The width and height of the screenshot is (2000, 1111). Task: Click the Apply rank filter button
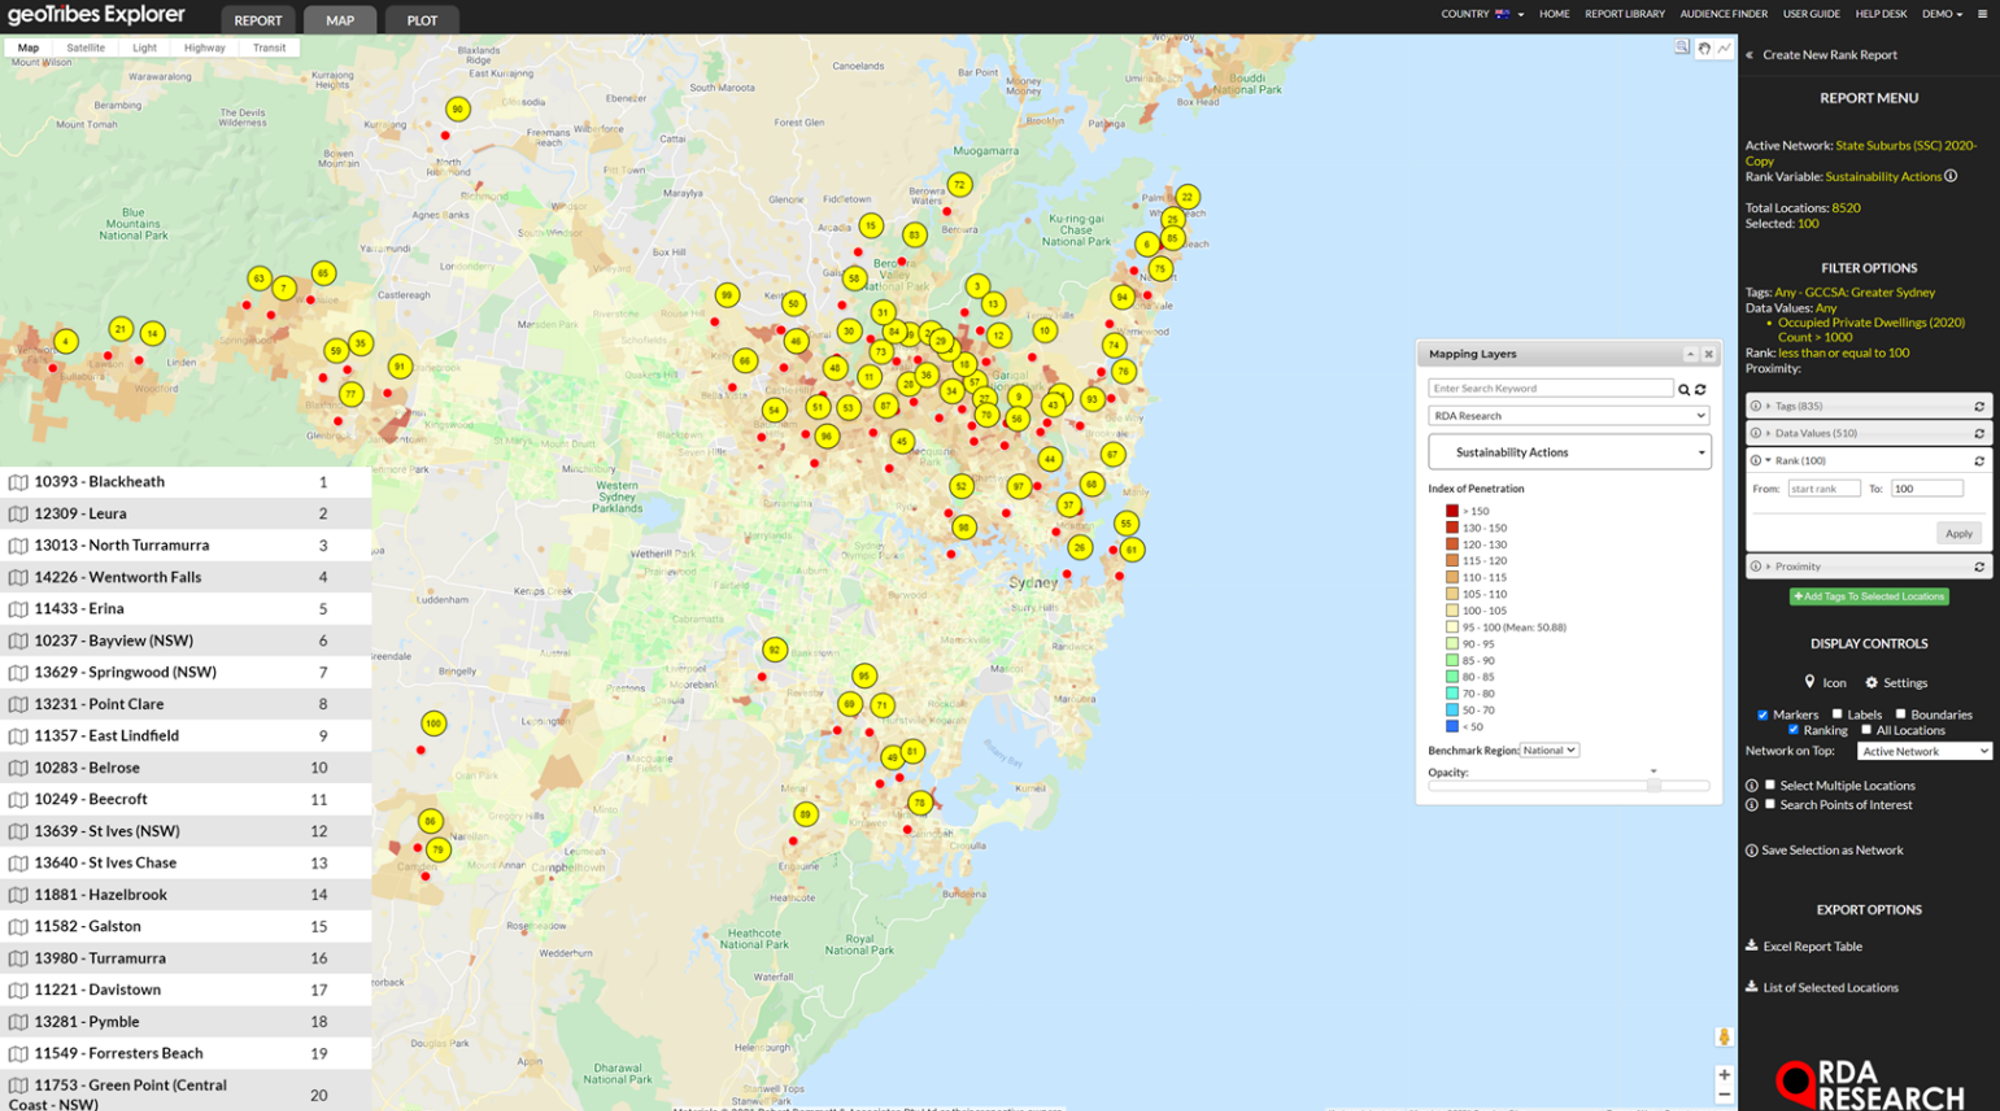click(1958, 534)
